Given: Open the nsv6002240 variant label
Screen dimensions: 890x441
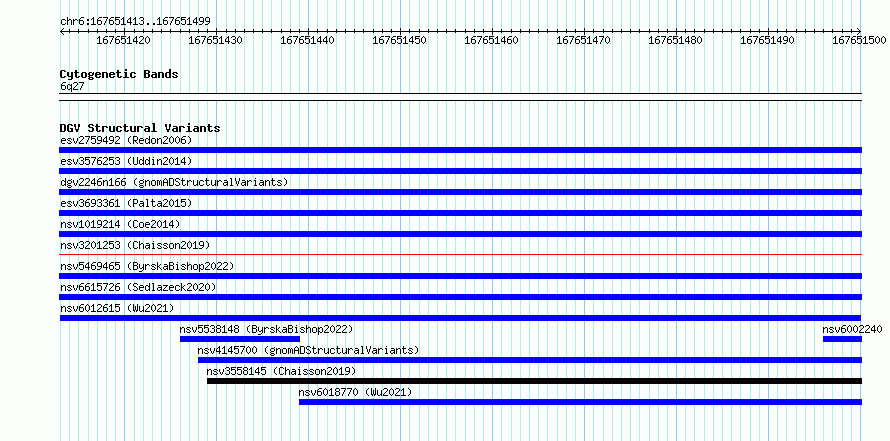Looking at the screenshot, I should tap(853, 329).
